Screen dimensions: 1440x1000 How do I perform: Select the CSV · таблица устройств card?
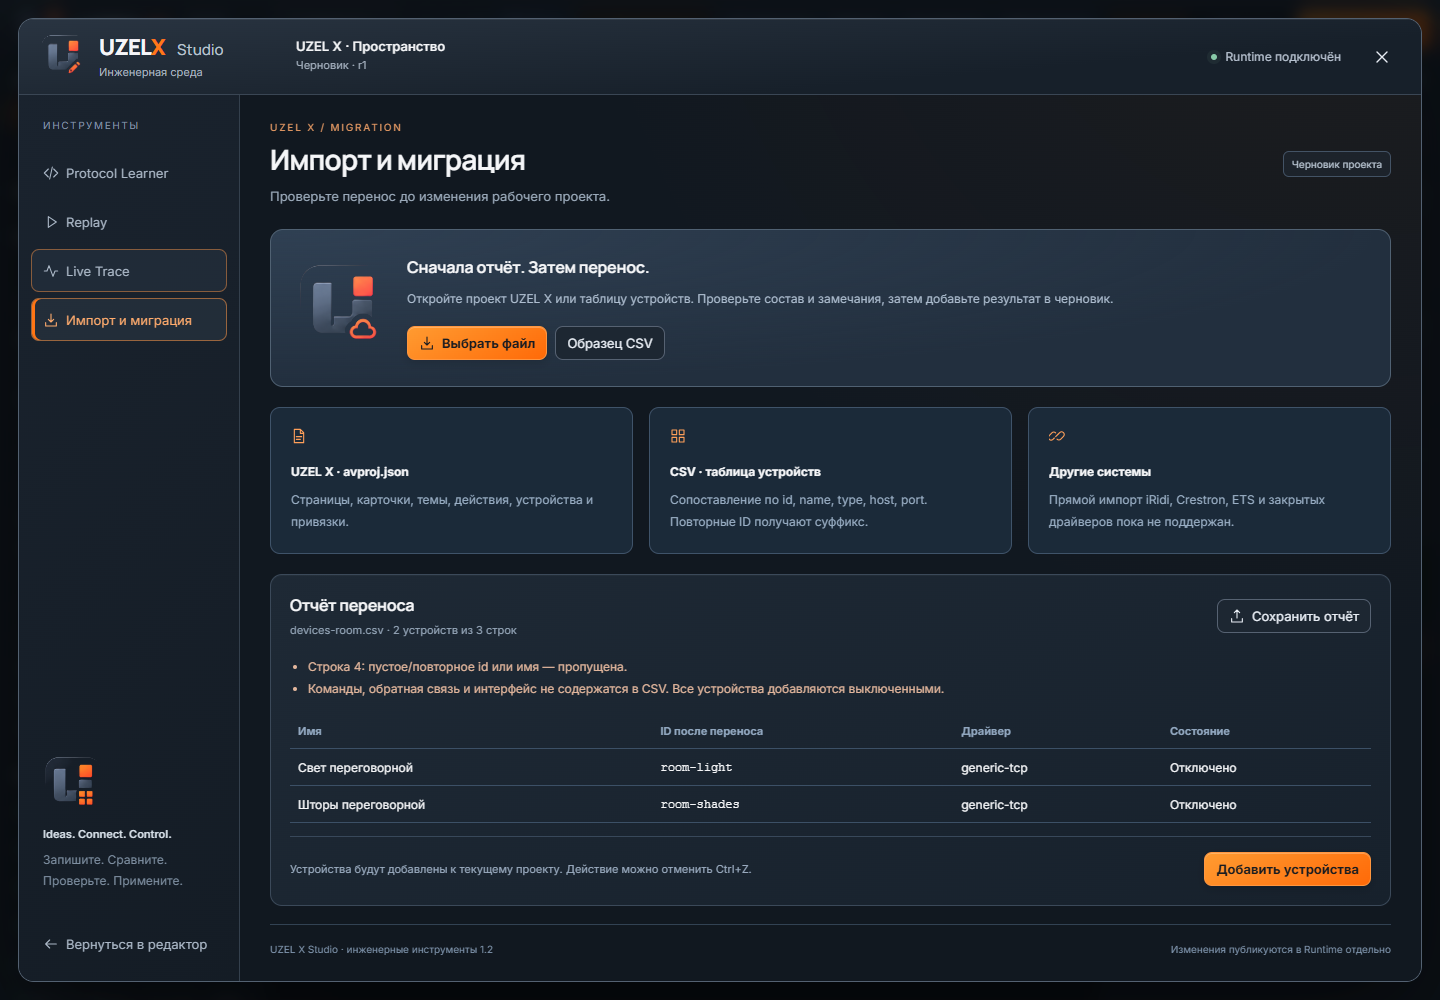[830, 480]
